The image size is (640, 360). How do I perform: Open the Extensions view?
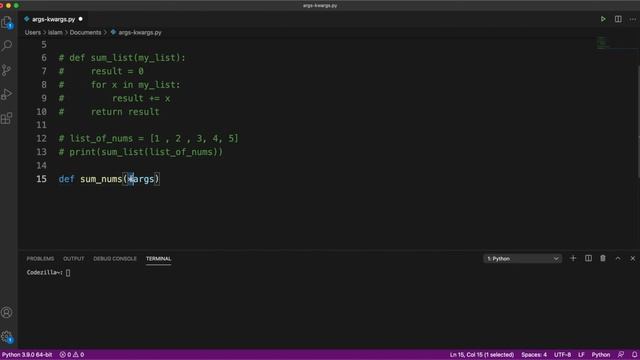point(7,118)
